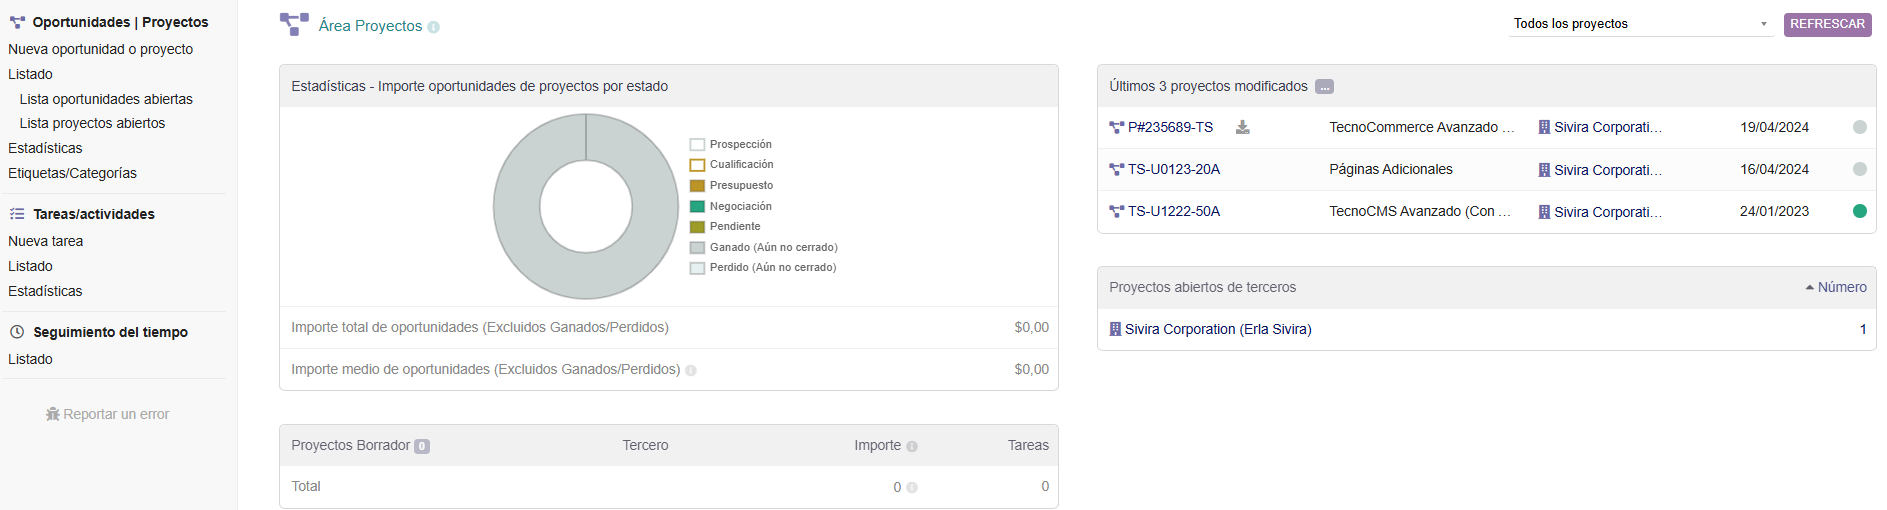This screenshot has height=510, width=1887.
Task: Open the Sivira Corporation (Erla Sivira) link
Action: [x=1217, y=329]
